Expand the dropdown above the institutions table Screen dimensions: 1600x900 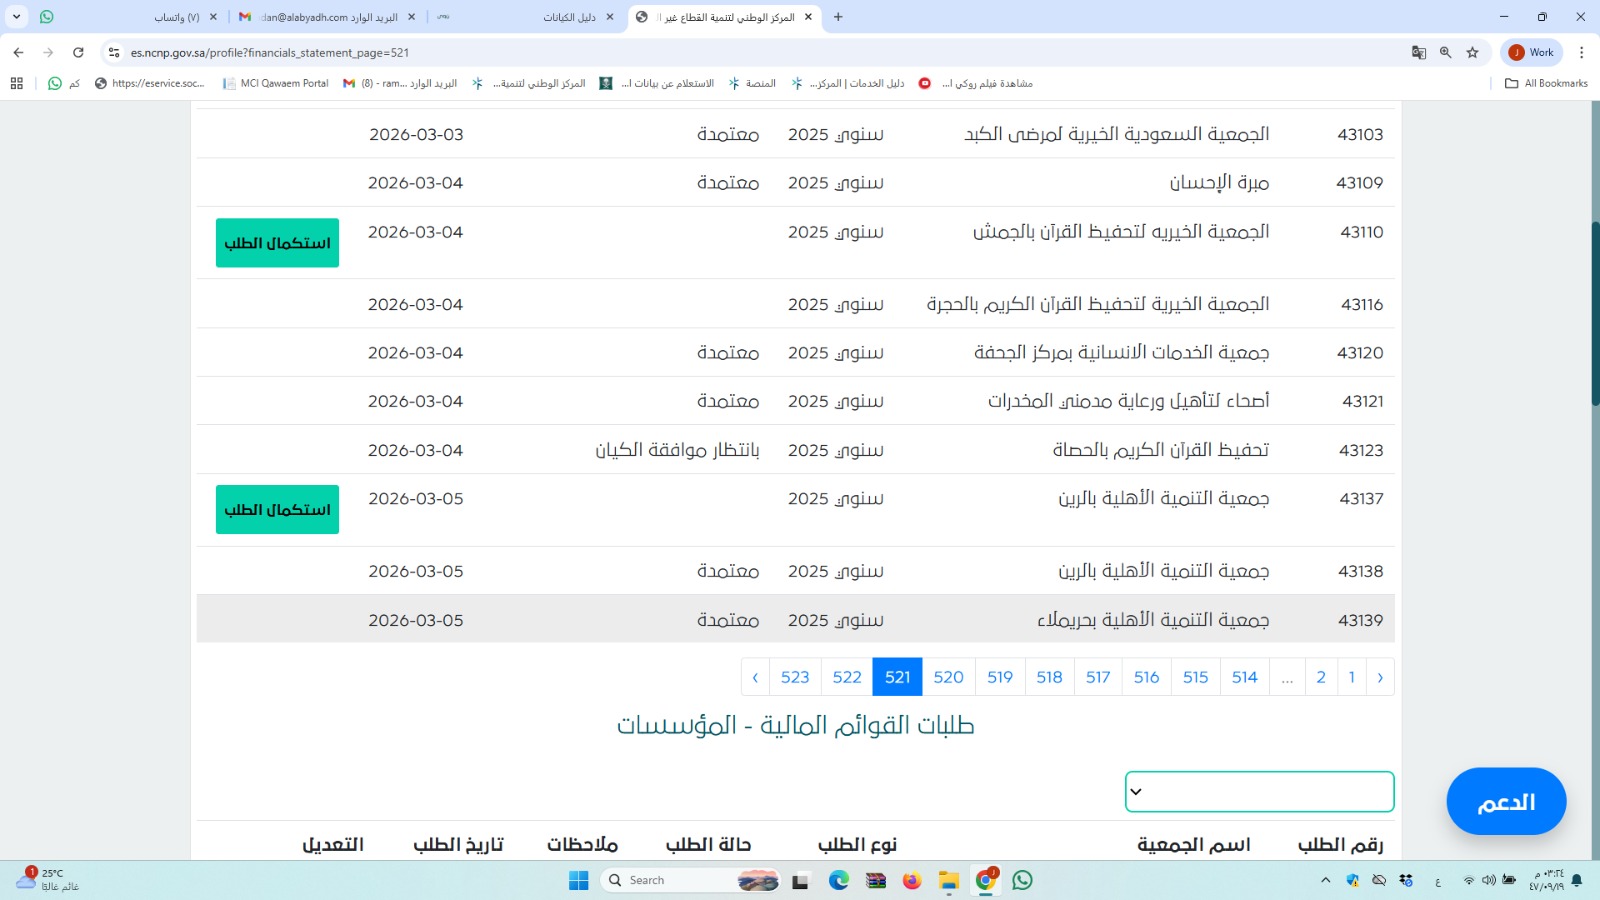1259,792
